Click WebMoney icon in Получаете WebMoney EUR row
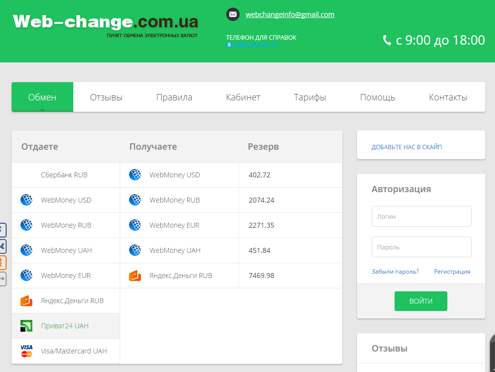The height and width of the screenshot is (372, 495). tap(135, 225)
